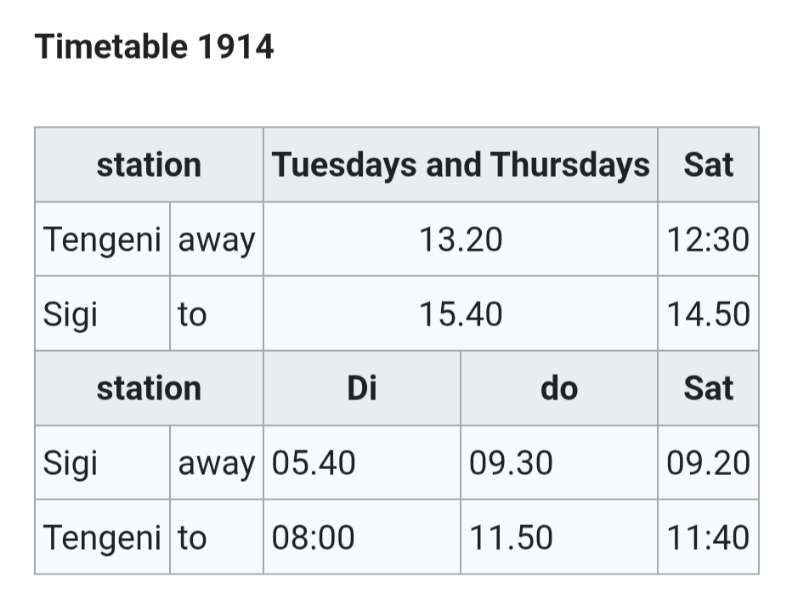Click the Tengeni cell in the 13.20 row
Viewport: 792px width, 599px height.
click(x=102, y=240)
